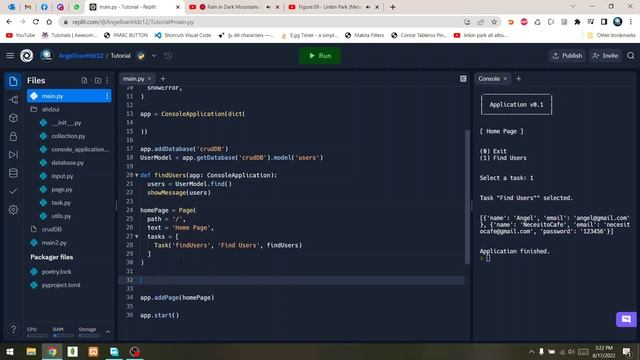This screenshot has width=640, height=360.
Task: Open Chrome from the taskbar
Action: [x=52, y=351]
